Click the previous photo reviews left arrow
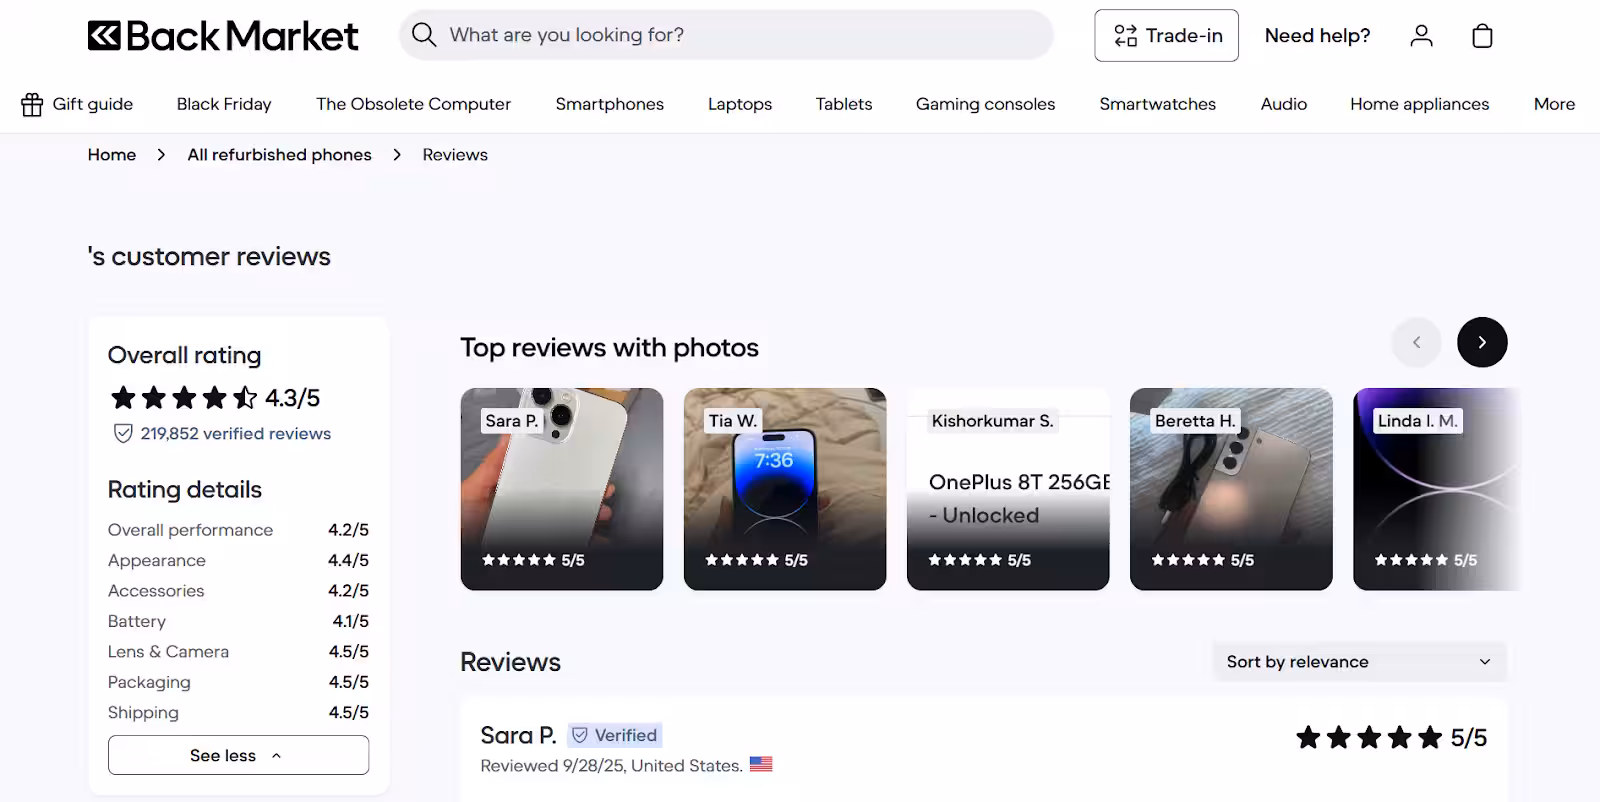The height and width of the screenshot is (802, 1600). pos(1416,342)
